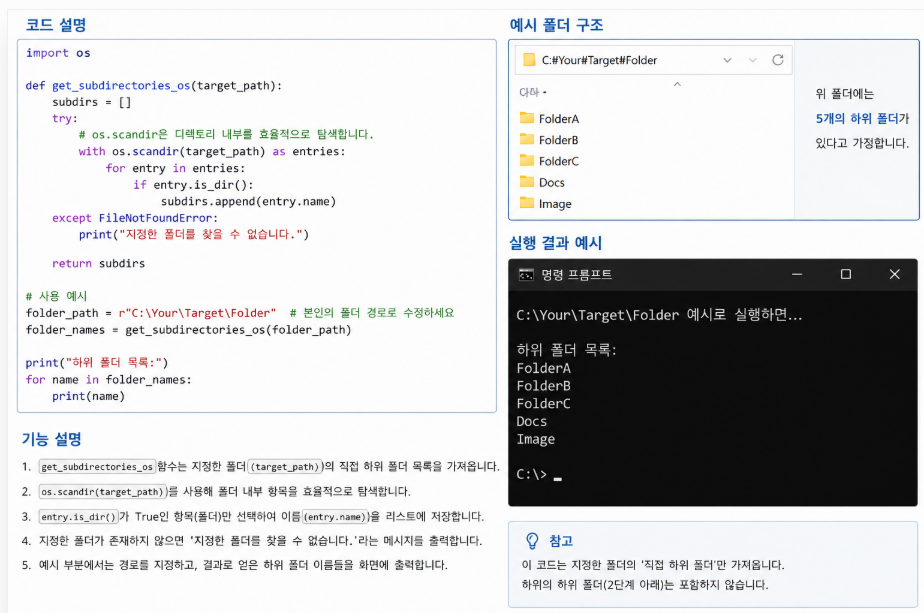Click the 'if entry.is_dir():' code line
924x613 pixels.
193,184
